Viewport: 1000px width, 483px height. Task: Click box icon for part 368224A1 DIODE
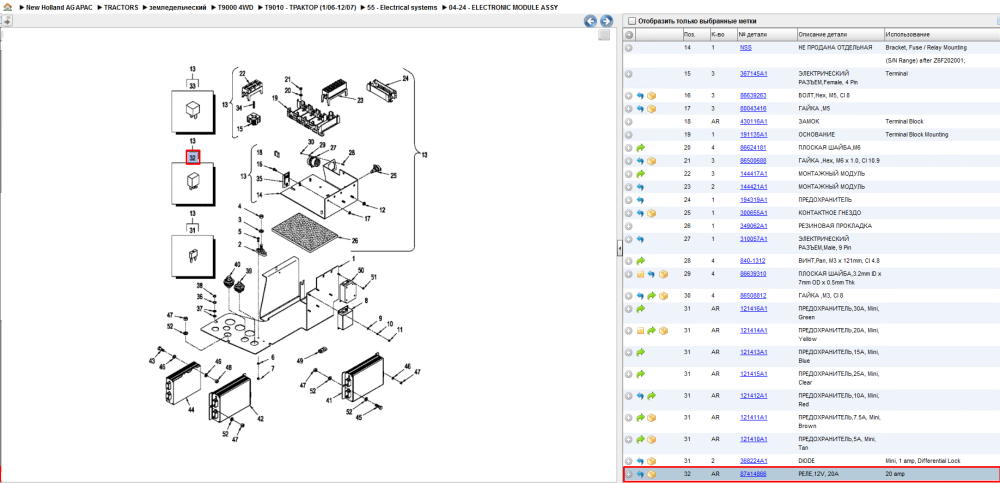click(x=652, y=461)
